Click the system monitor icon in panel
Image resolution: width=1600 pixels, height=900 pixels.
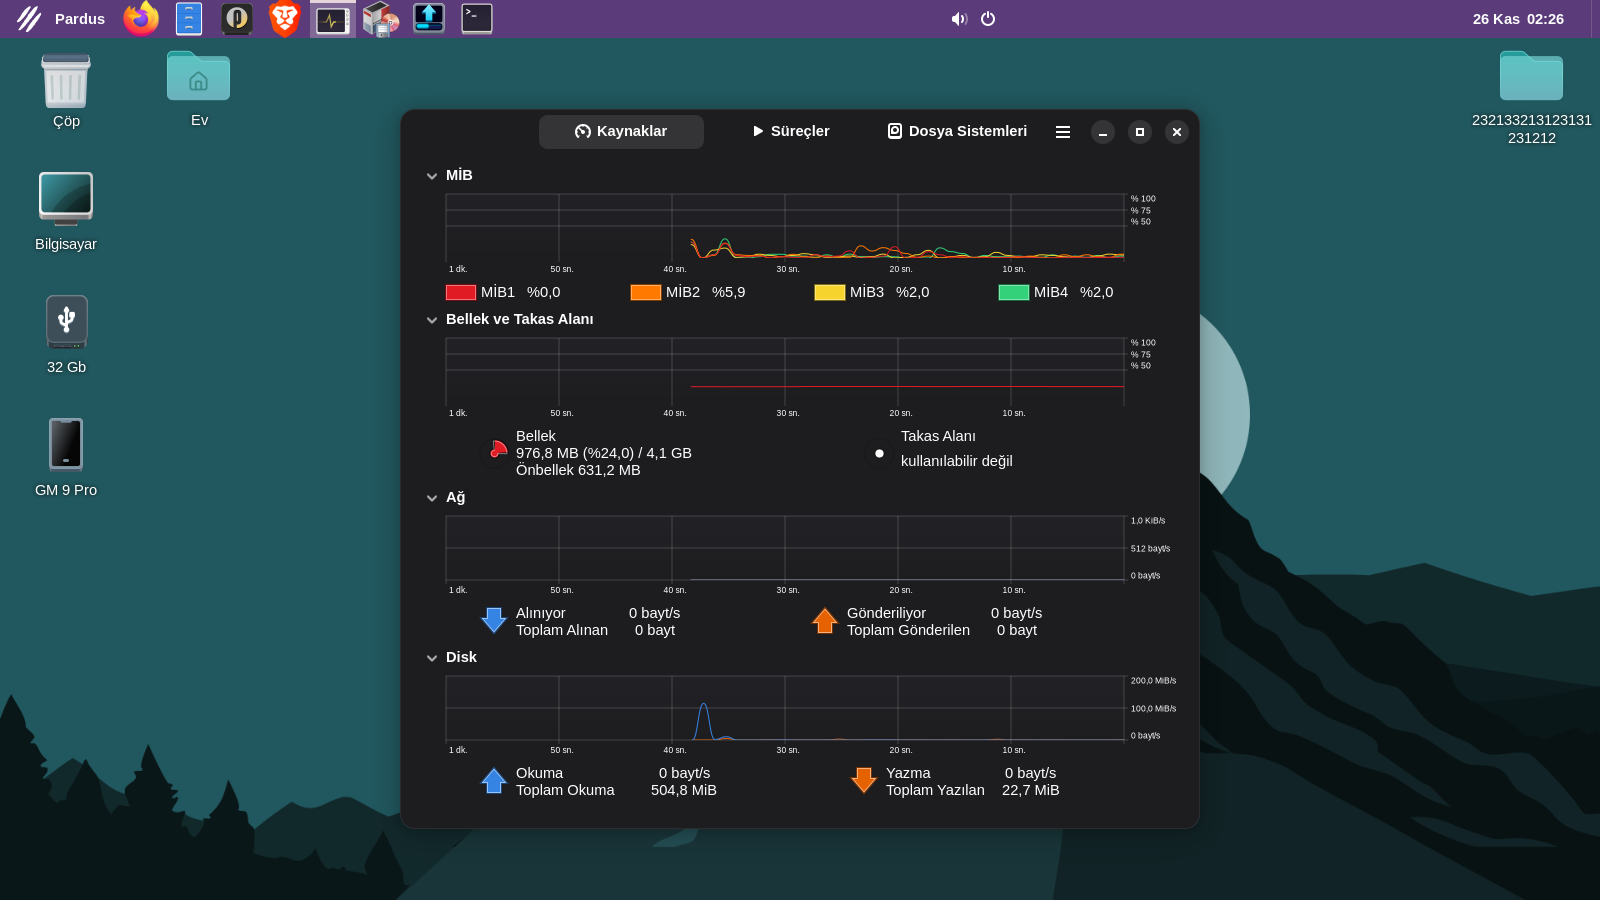pyautogui.click(x=332, y=19)
